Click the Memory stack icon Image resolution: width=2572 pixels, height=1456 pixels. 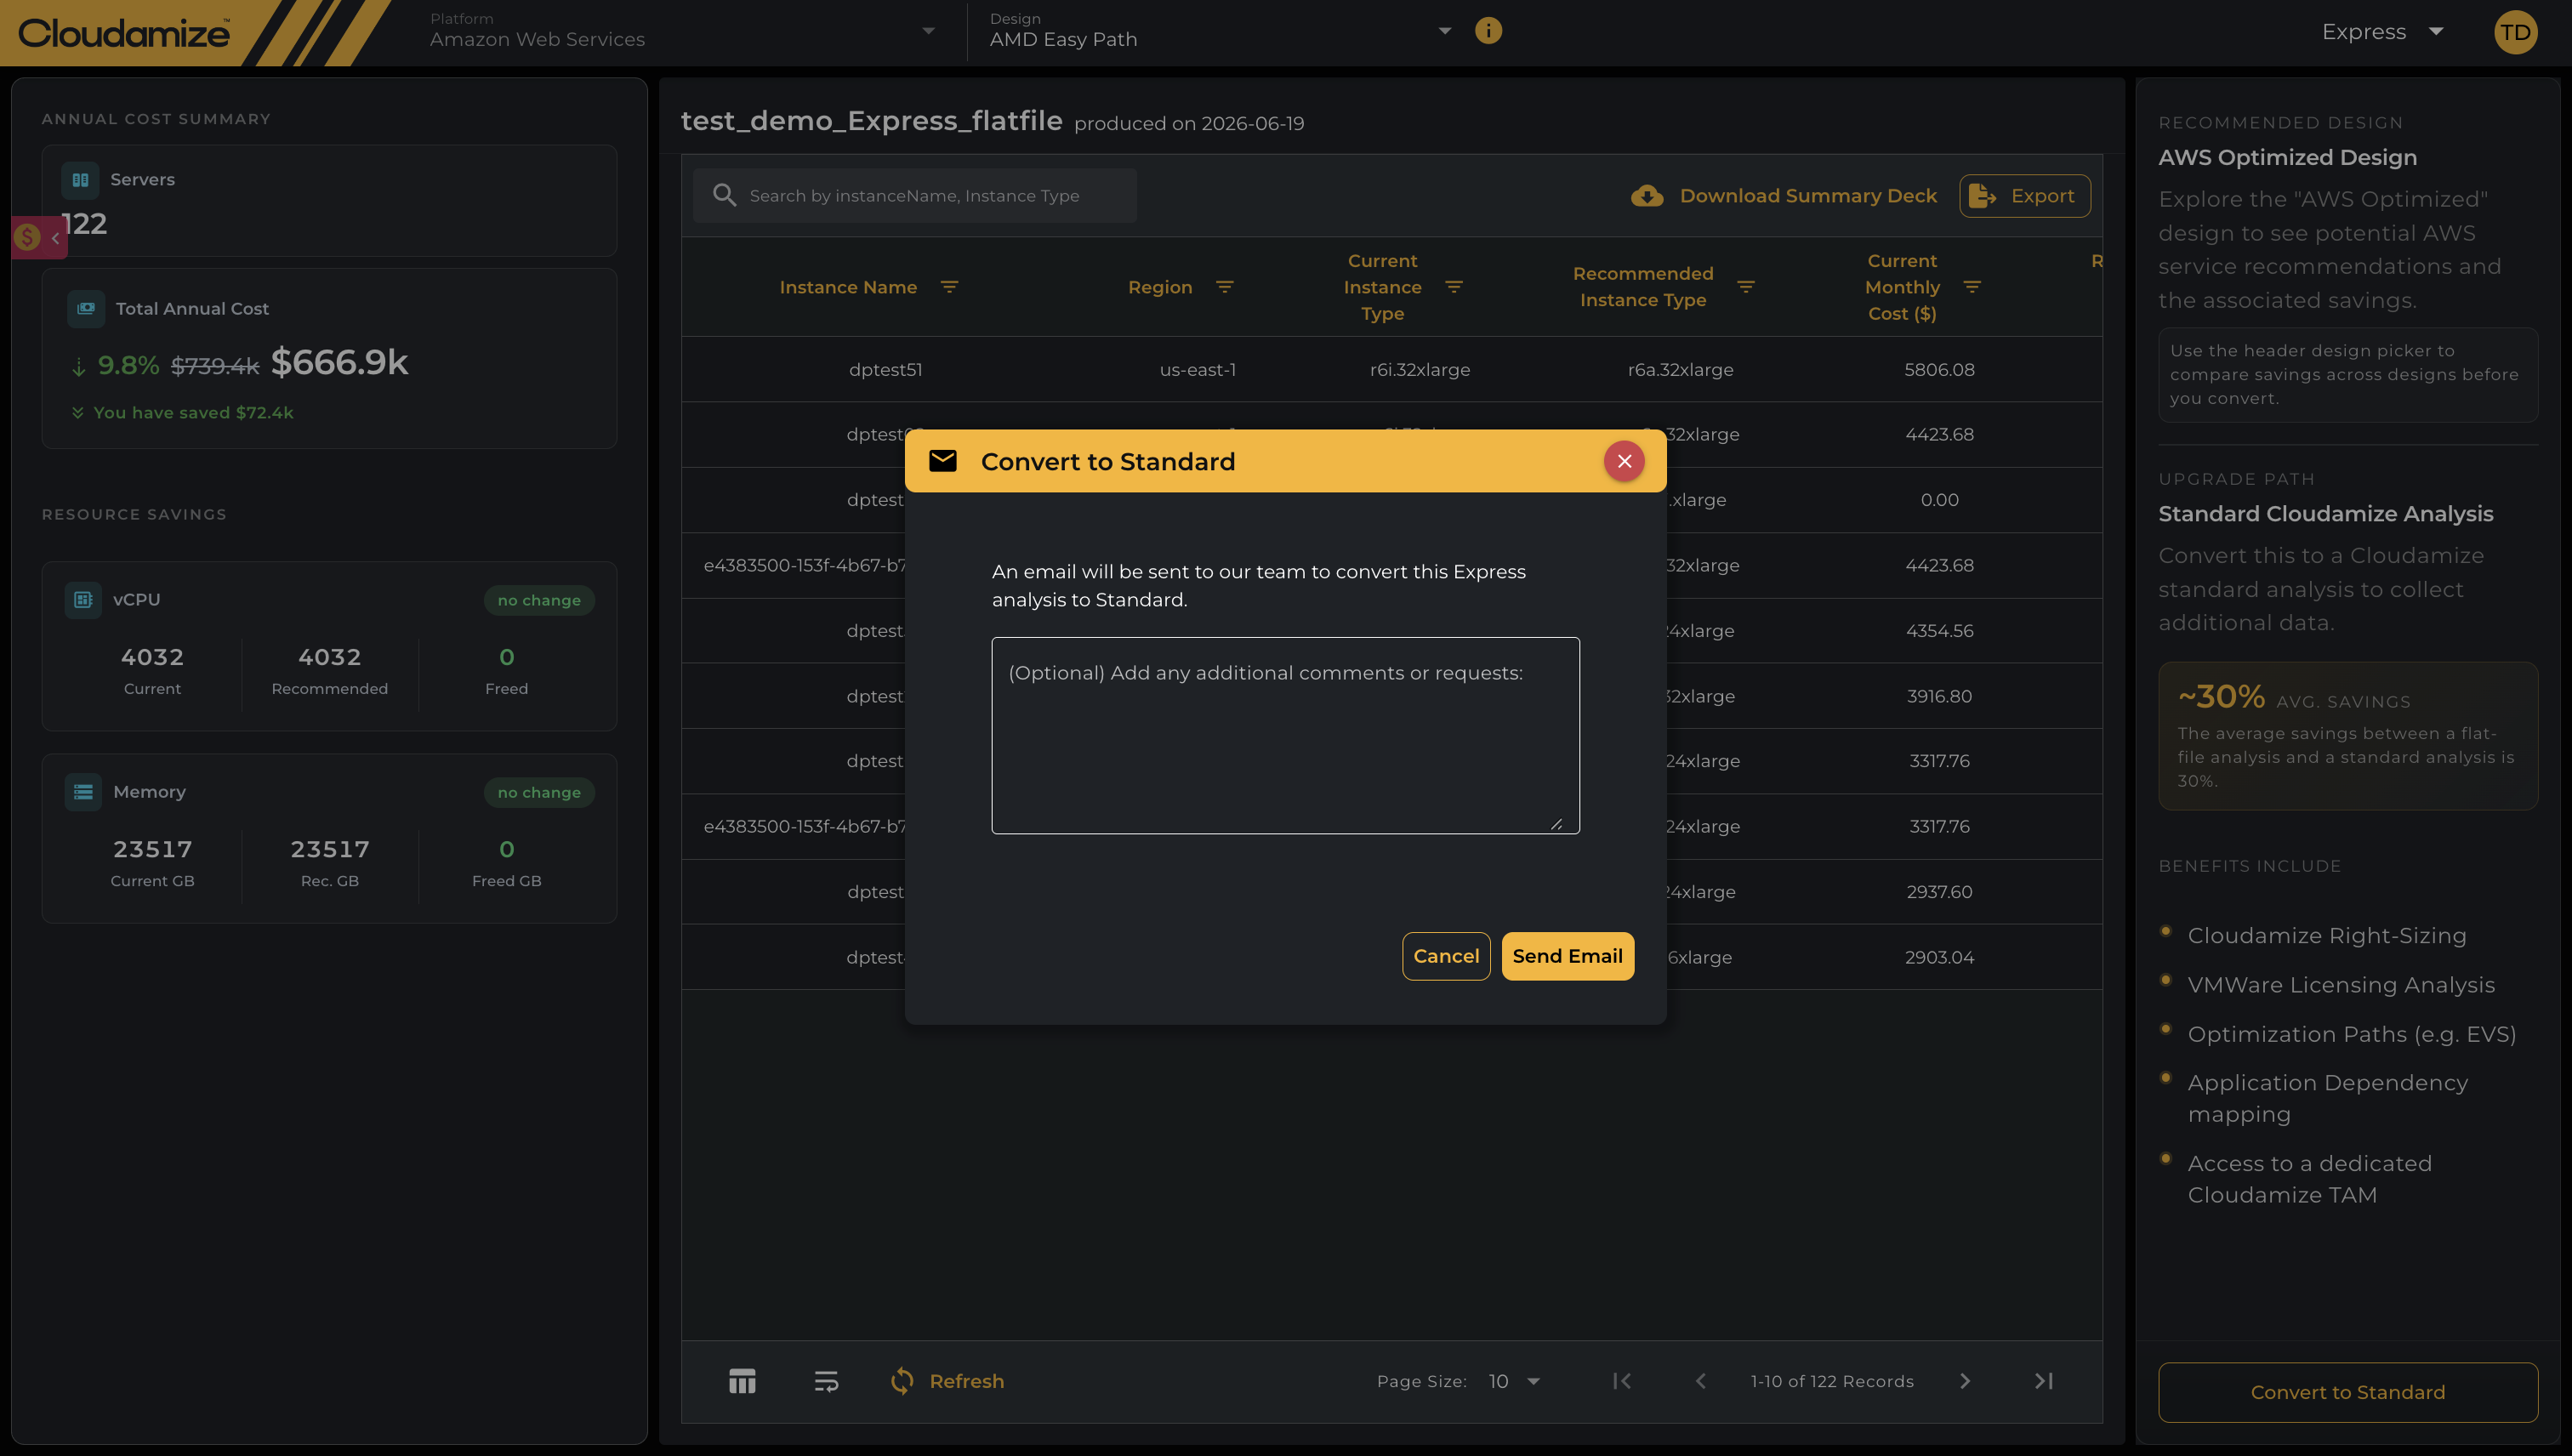(83, 792)
